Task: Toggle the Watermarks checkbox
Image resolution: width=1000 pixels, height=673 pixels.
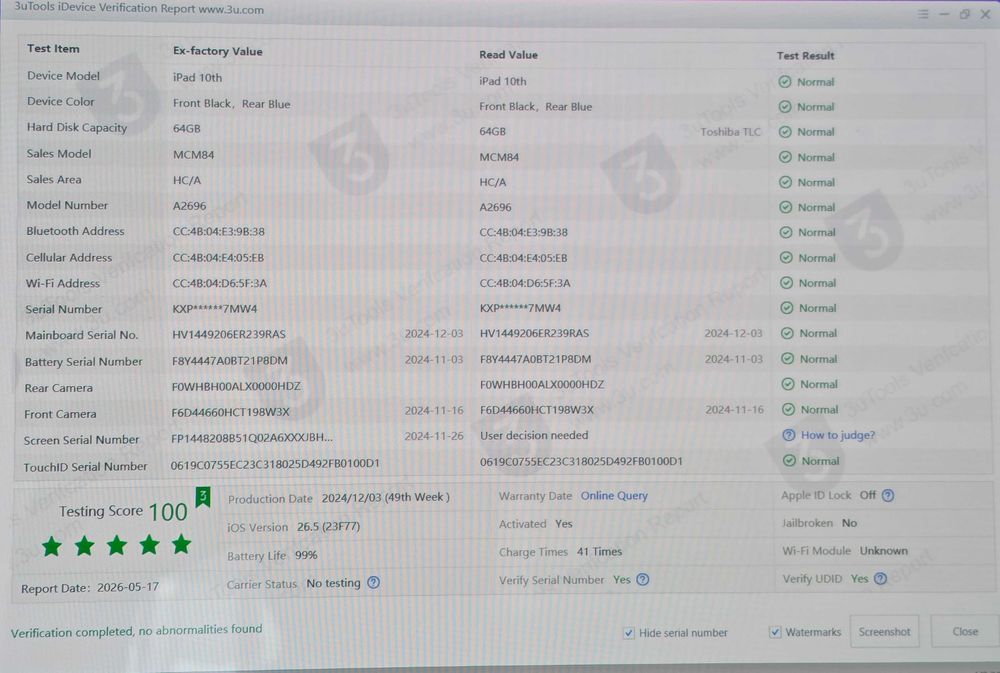Action: [x=775, y=632]
